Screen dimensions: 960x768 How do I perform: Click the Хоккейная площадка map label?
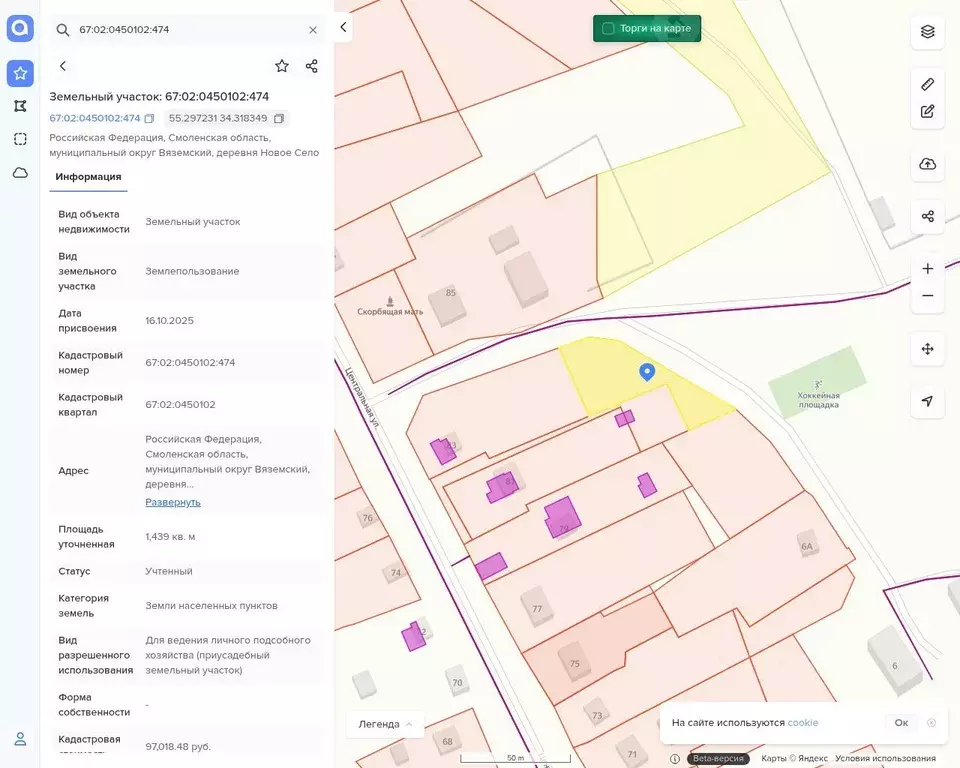coord(818,399)
